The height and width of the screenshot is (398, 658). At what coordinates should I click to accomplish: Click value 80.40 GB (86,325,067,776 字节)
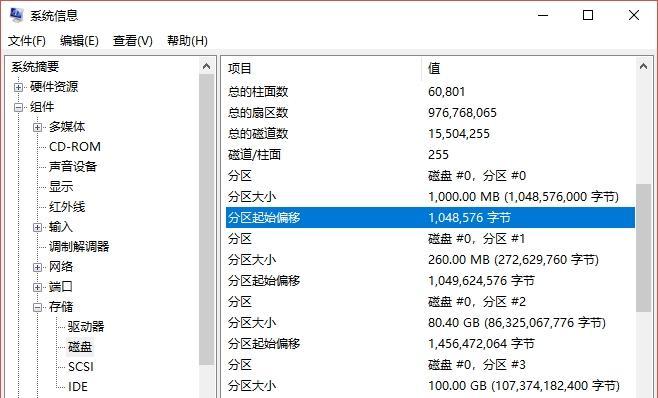coord(517,323)
